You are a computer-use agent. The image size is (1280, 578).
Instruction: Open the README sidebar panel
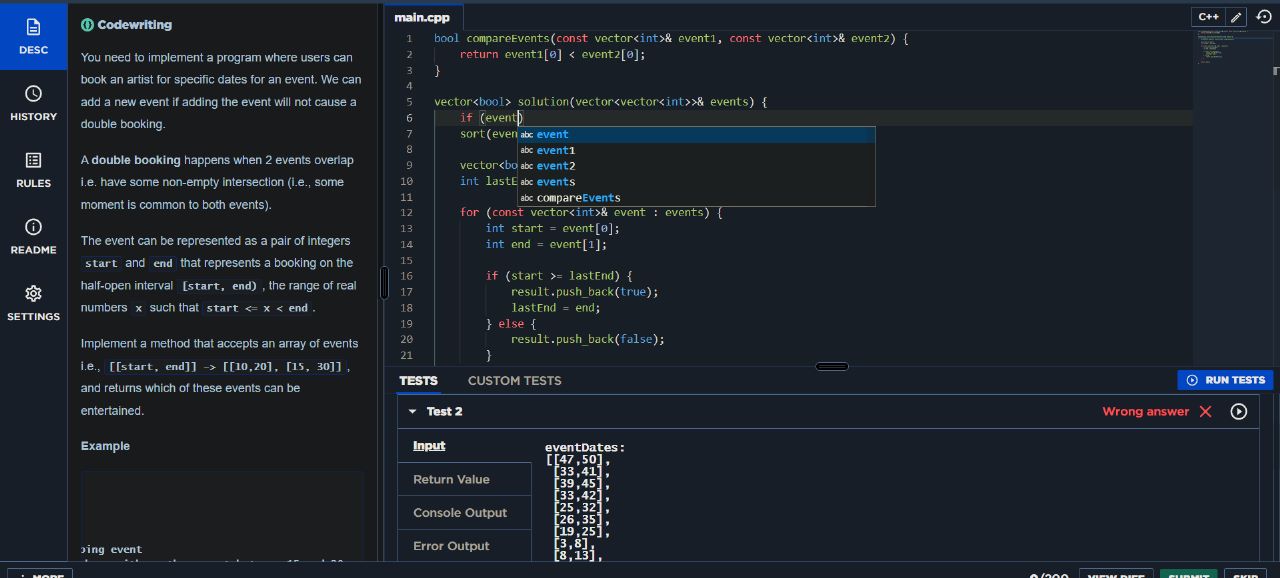(x=33, y=237)
